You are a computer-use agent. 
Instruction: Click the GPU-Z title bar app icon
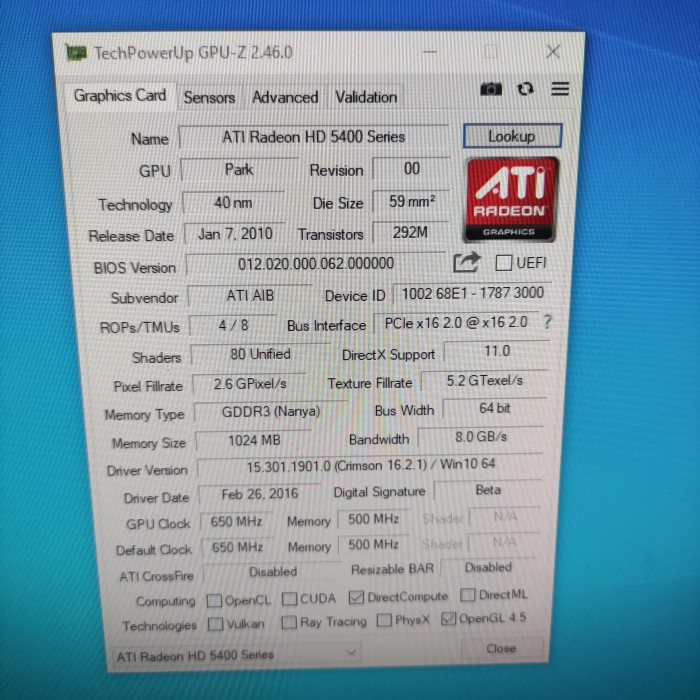76,53
